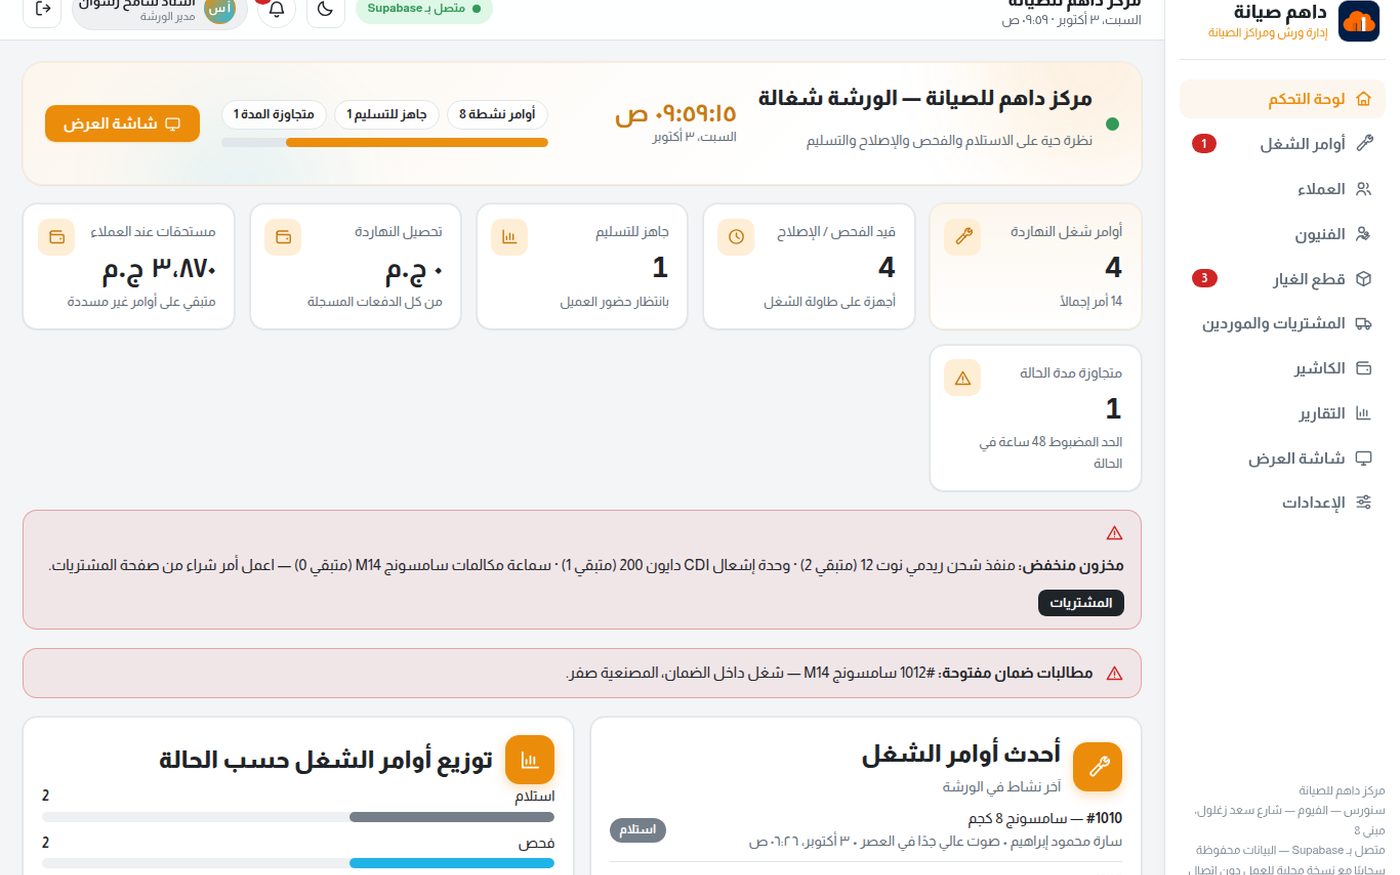Click the chart icon beside التقارير
Viewport: 1400px width, 875px height.
pos(1363,413)
